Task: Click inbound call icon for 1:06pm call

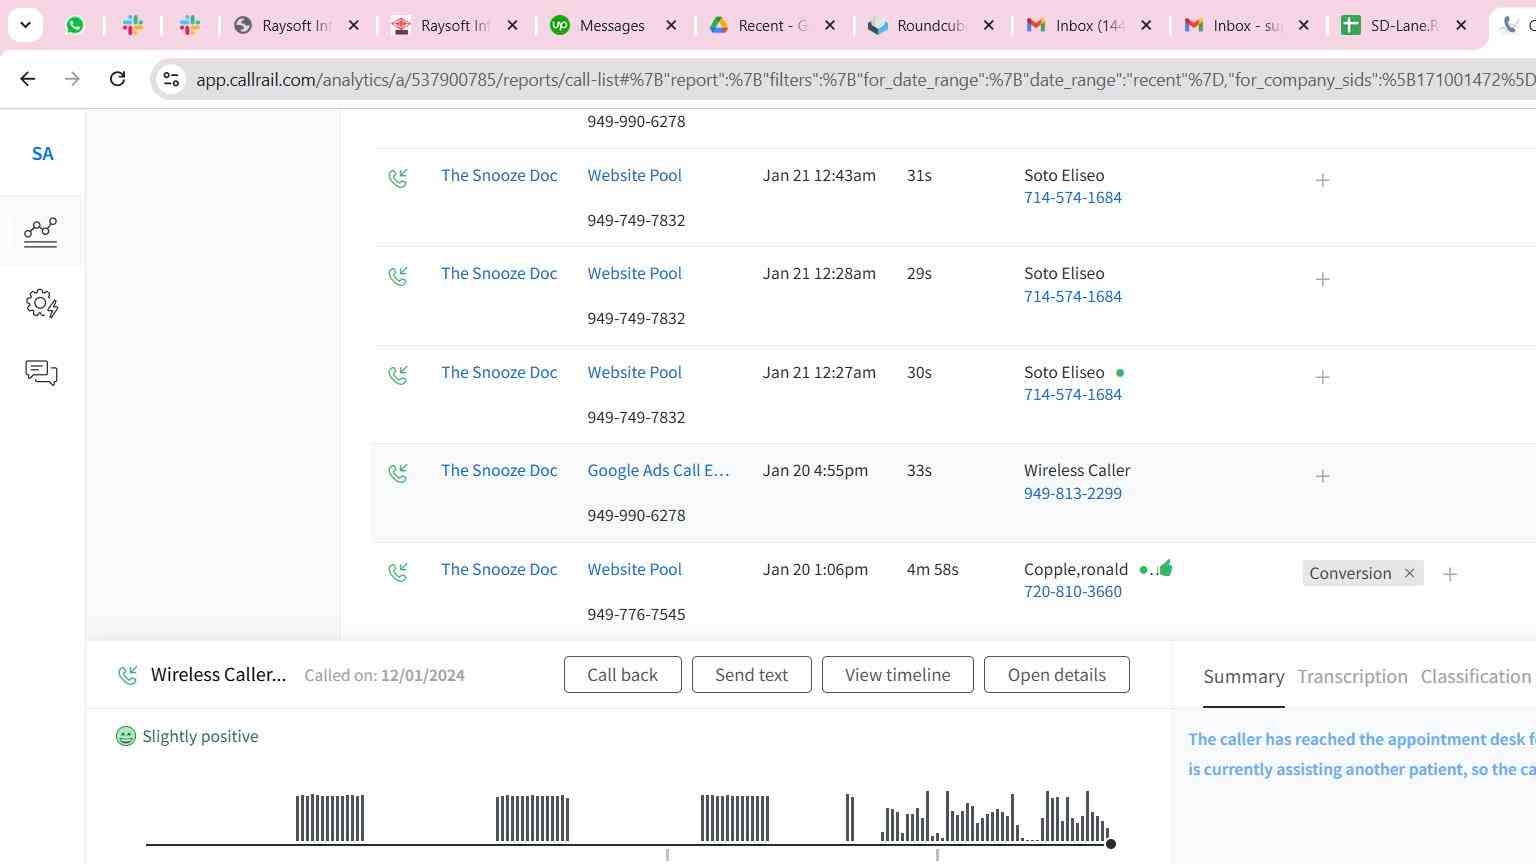Action: coord(398,572)
